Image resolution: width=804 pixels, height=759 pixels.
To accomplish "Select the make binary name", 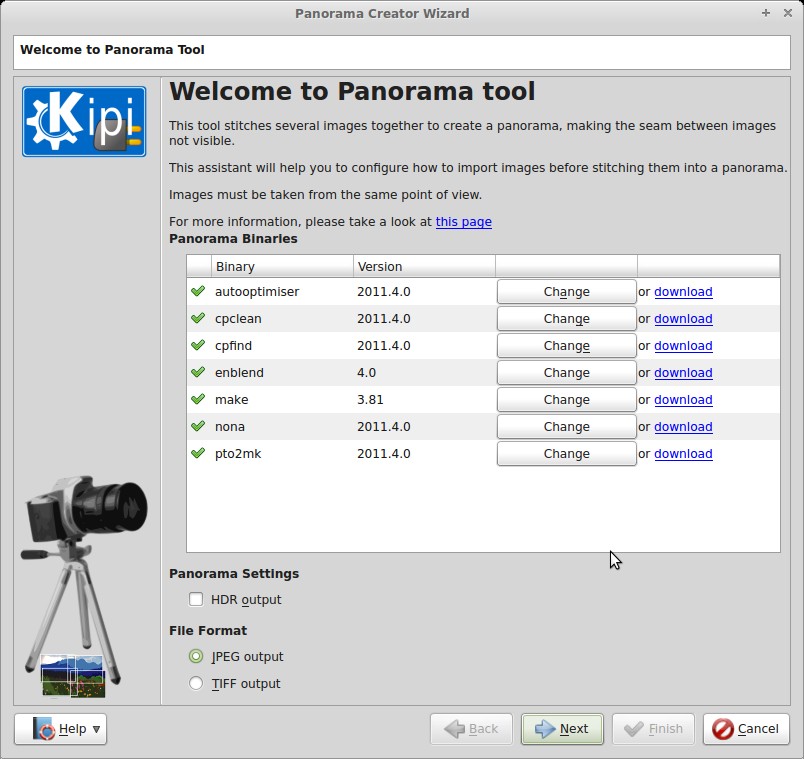I will [231, 400].
